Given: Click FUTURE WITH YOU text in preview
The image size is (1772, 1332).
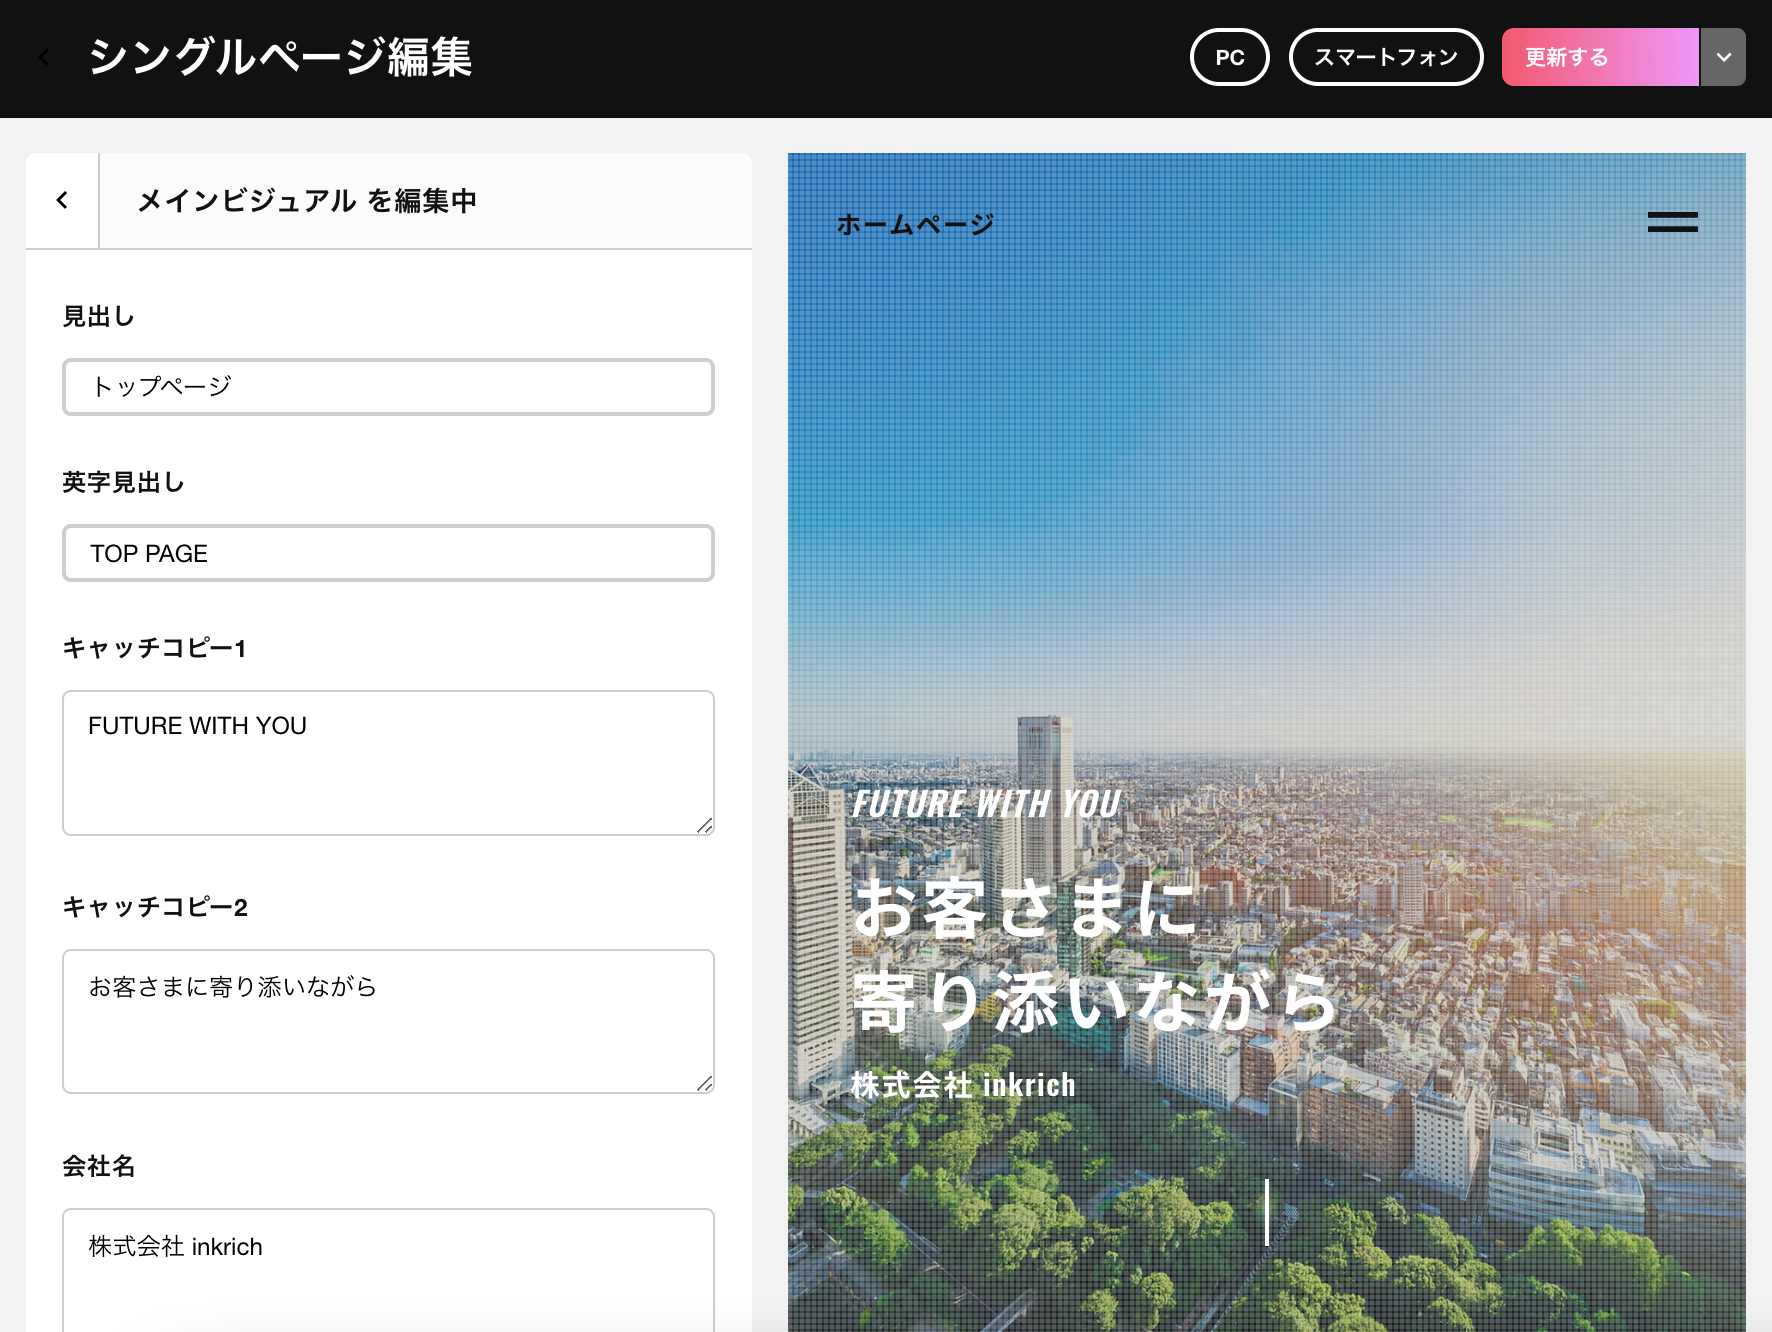Looking at the screenshot, I should (986, 804).
